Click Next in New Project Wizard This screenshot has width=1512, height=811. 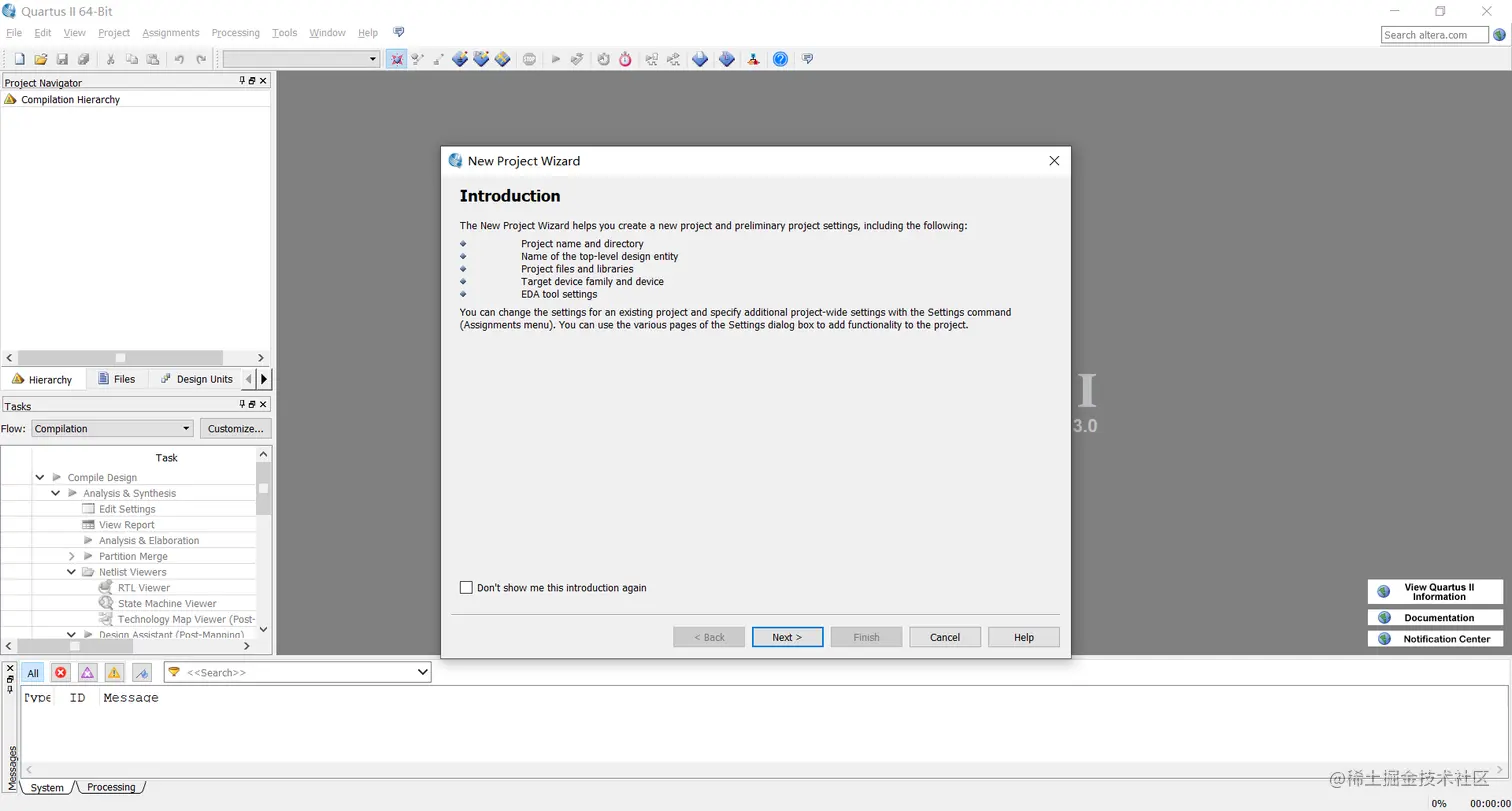click(x=788, y=637)
